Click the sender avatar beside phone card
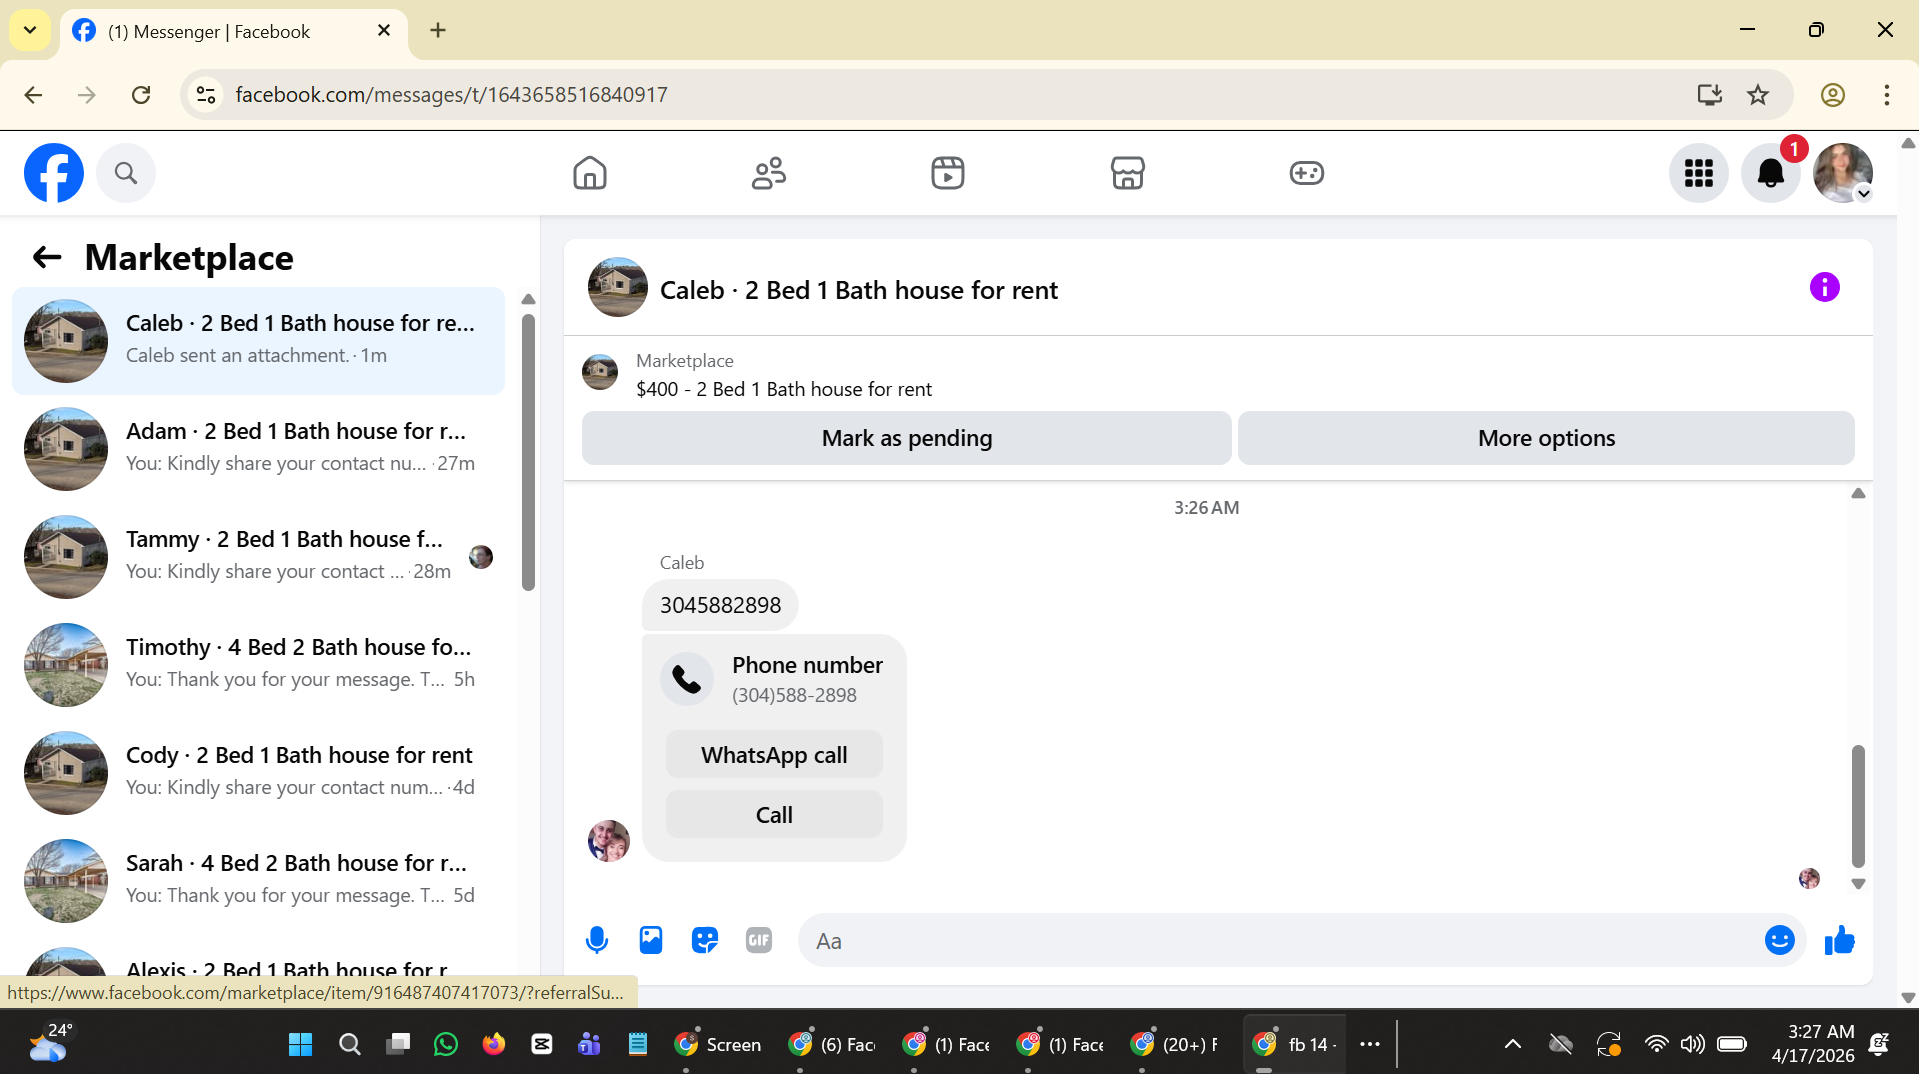This screenshot has height=1074, width=1919. coord(609,841)
